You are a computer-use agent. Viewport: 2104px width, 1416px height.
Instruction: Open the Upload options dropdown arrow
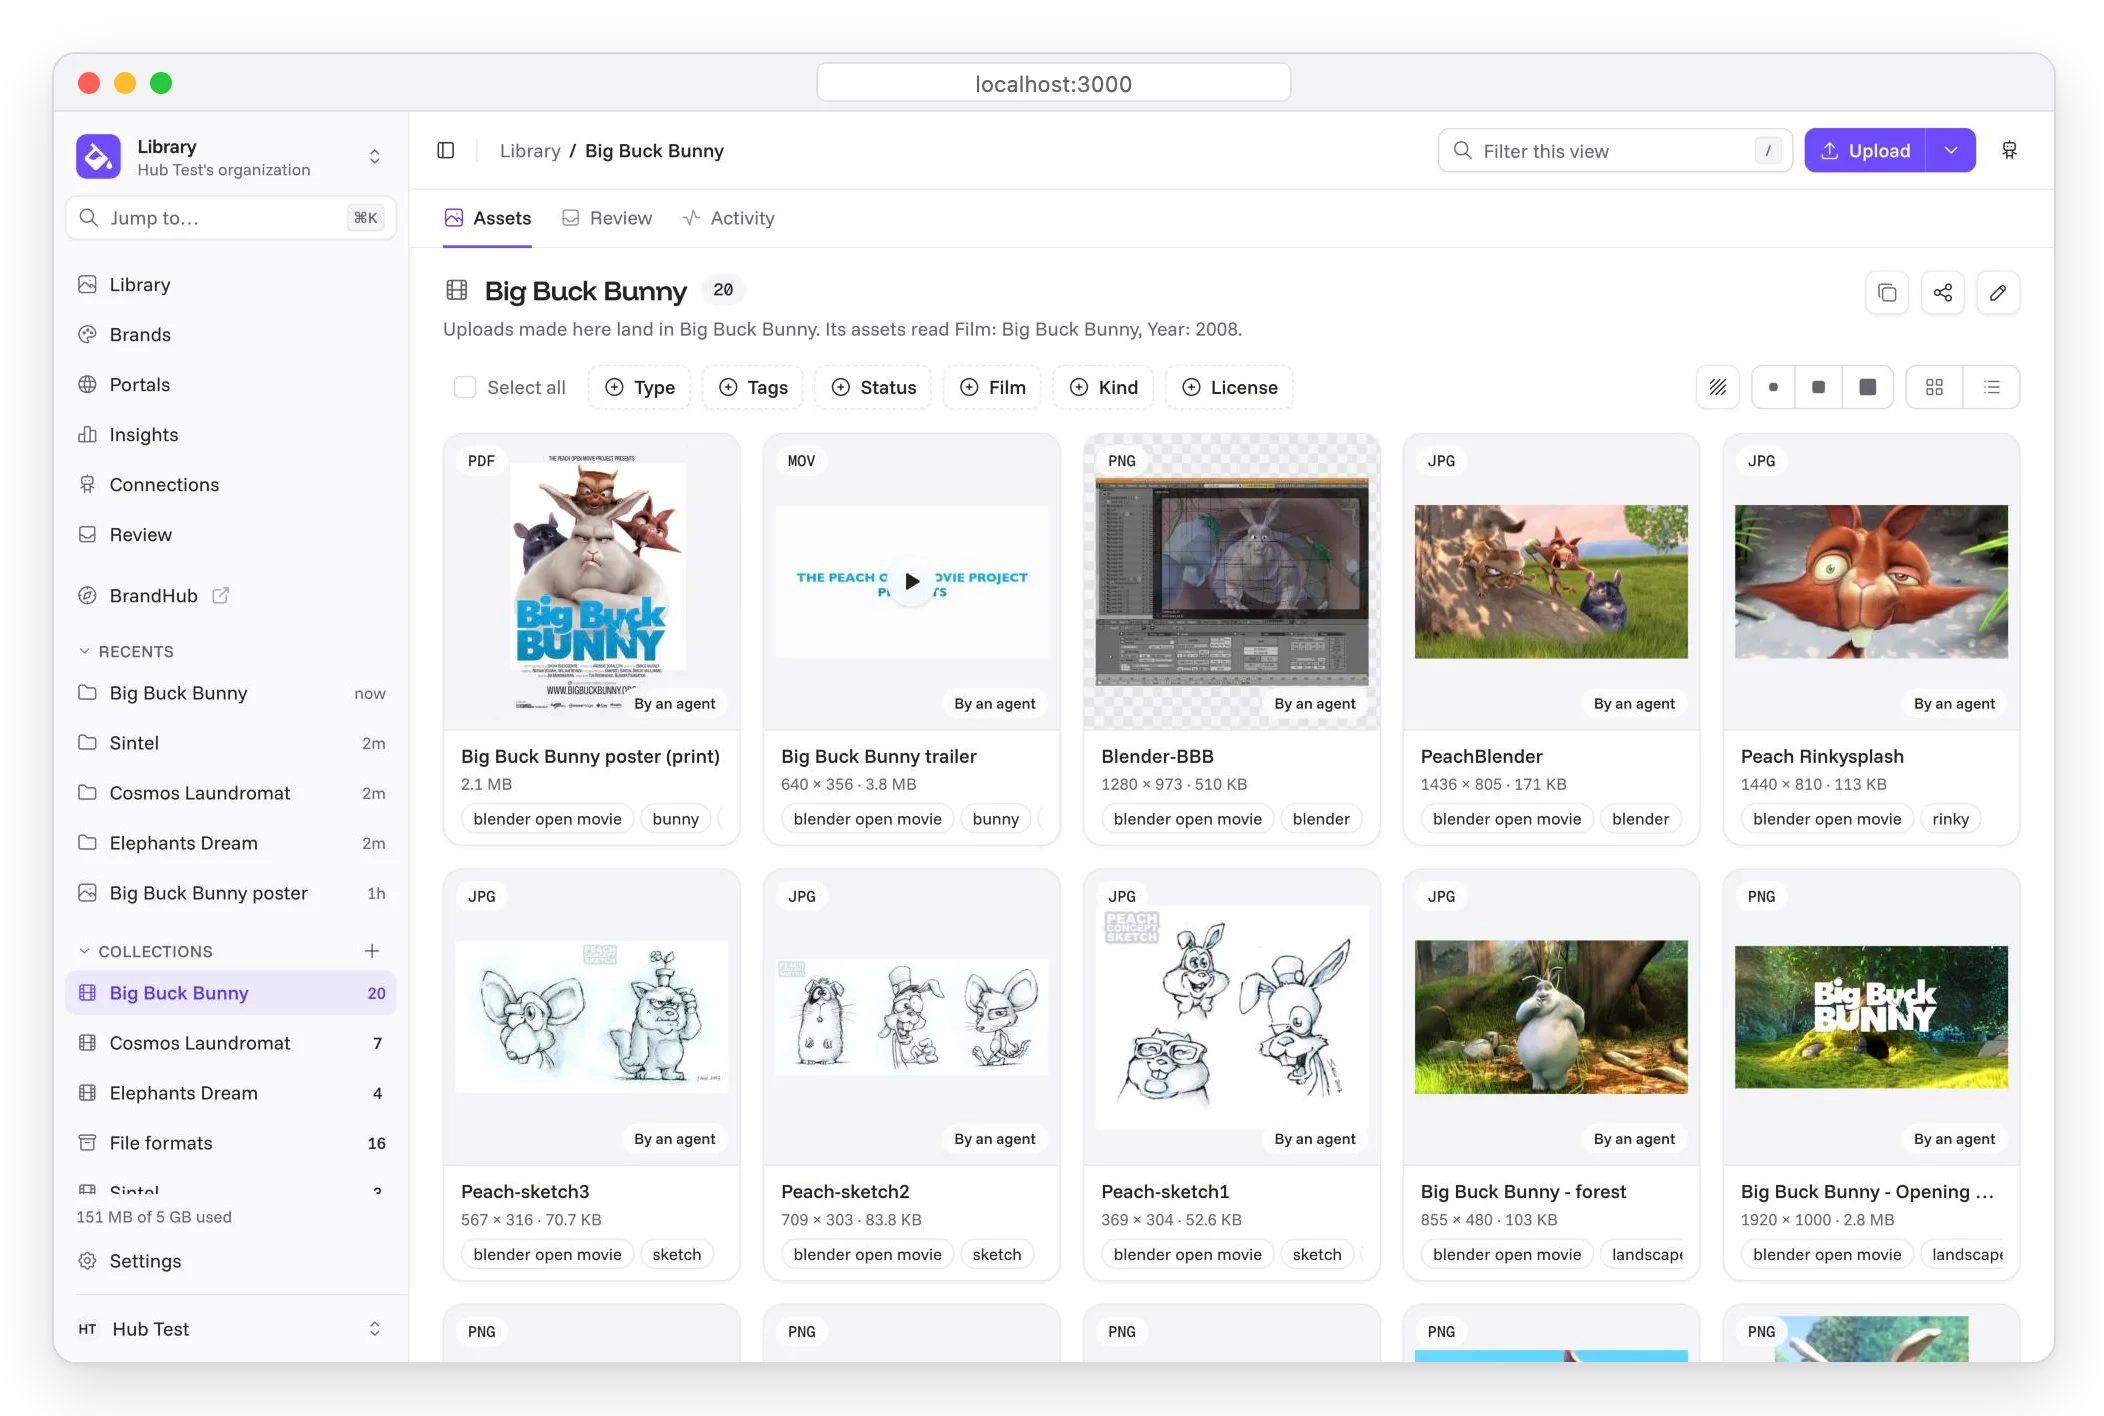[1951, 150]
